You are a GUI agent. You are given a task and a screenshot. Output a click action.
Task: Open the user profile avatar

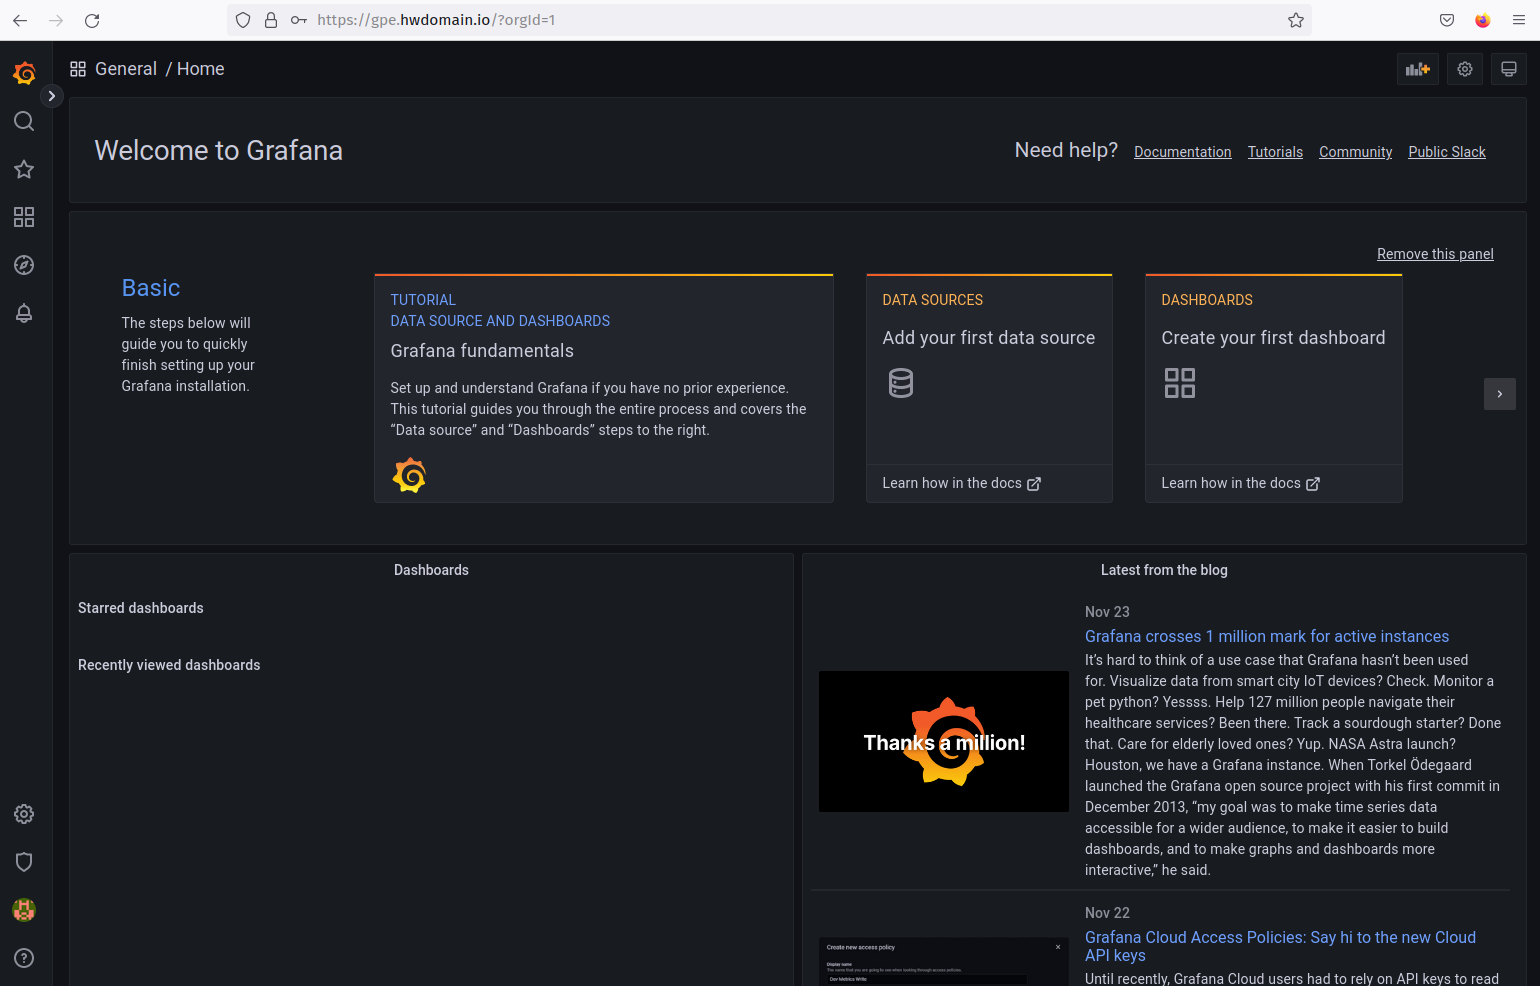tap(24, 910)
